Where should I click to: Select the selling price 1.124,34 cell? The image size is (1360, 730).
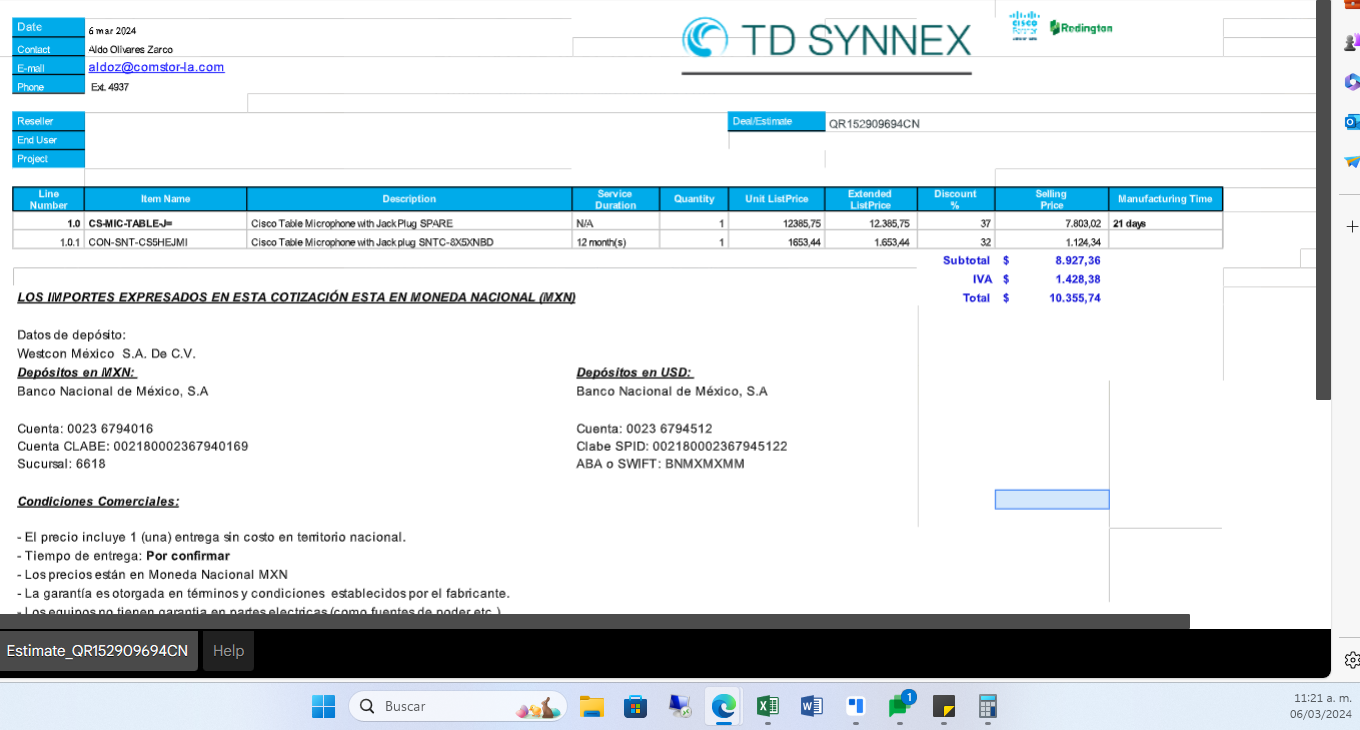[x=1052, y=242]
